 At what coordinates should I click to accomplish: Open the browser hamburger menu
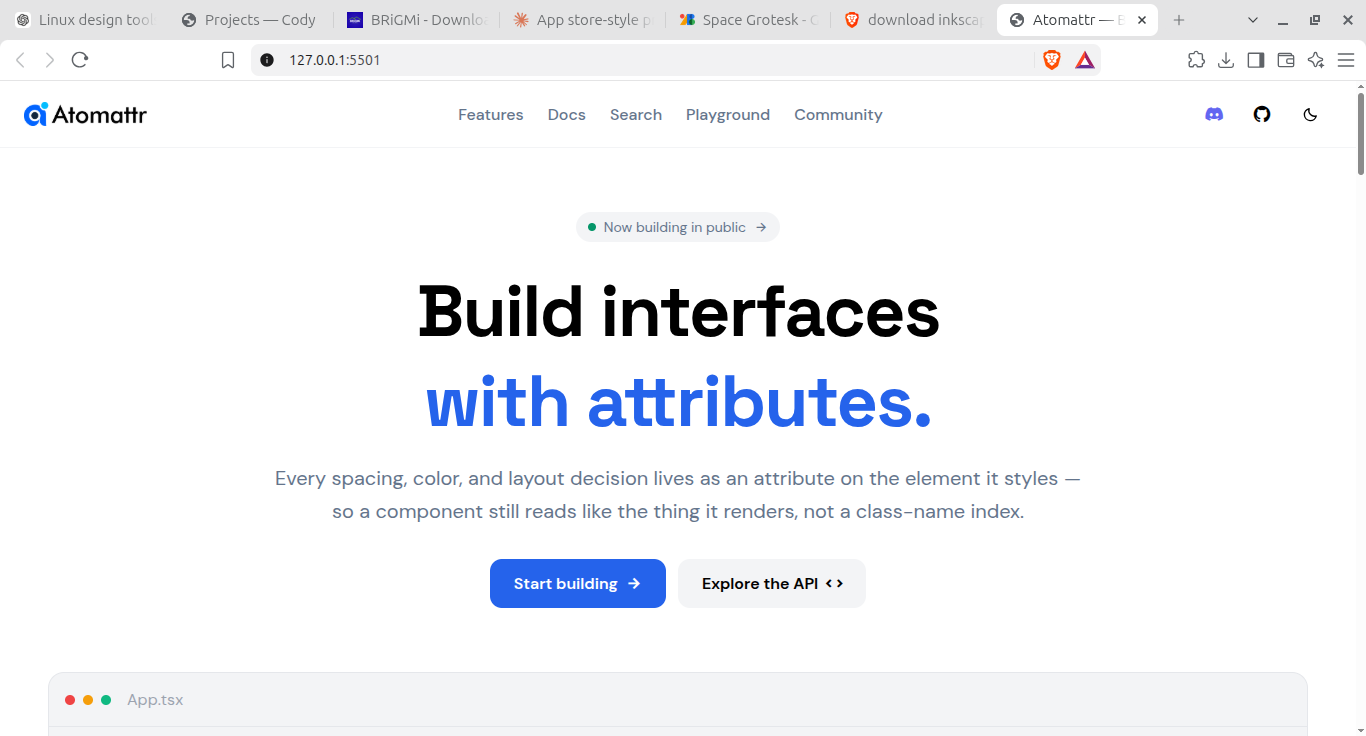tap(1346, 60)
